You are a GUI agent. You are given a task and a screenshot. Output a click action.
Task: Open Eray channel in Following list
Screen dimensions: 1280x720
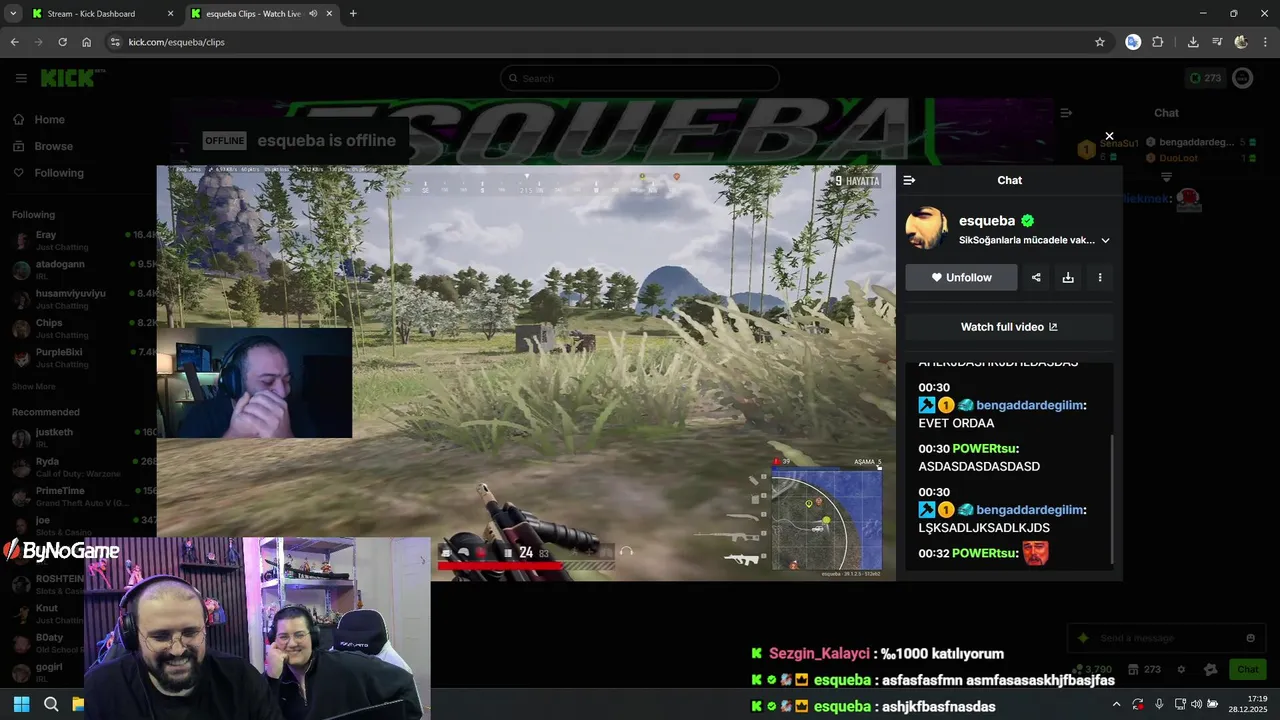(x=84, y=239)
